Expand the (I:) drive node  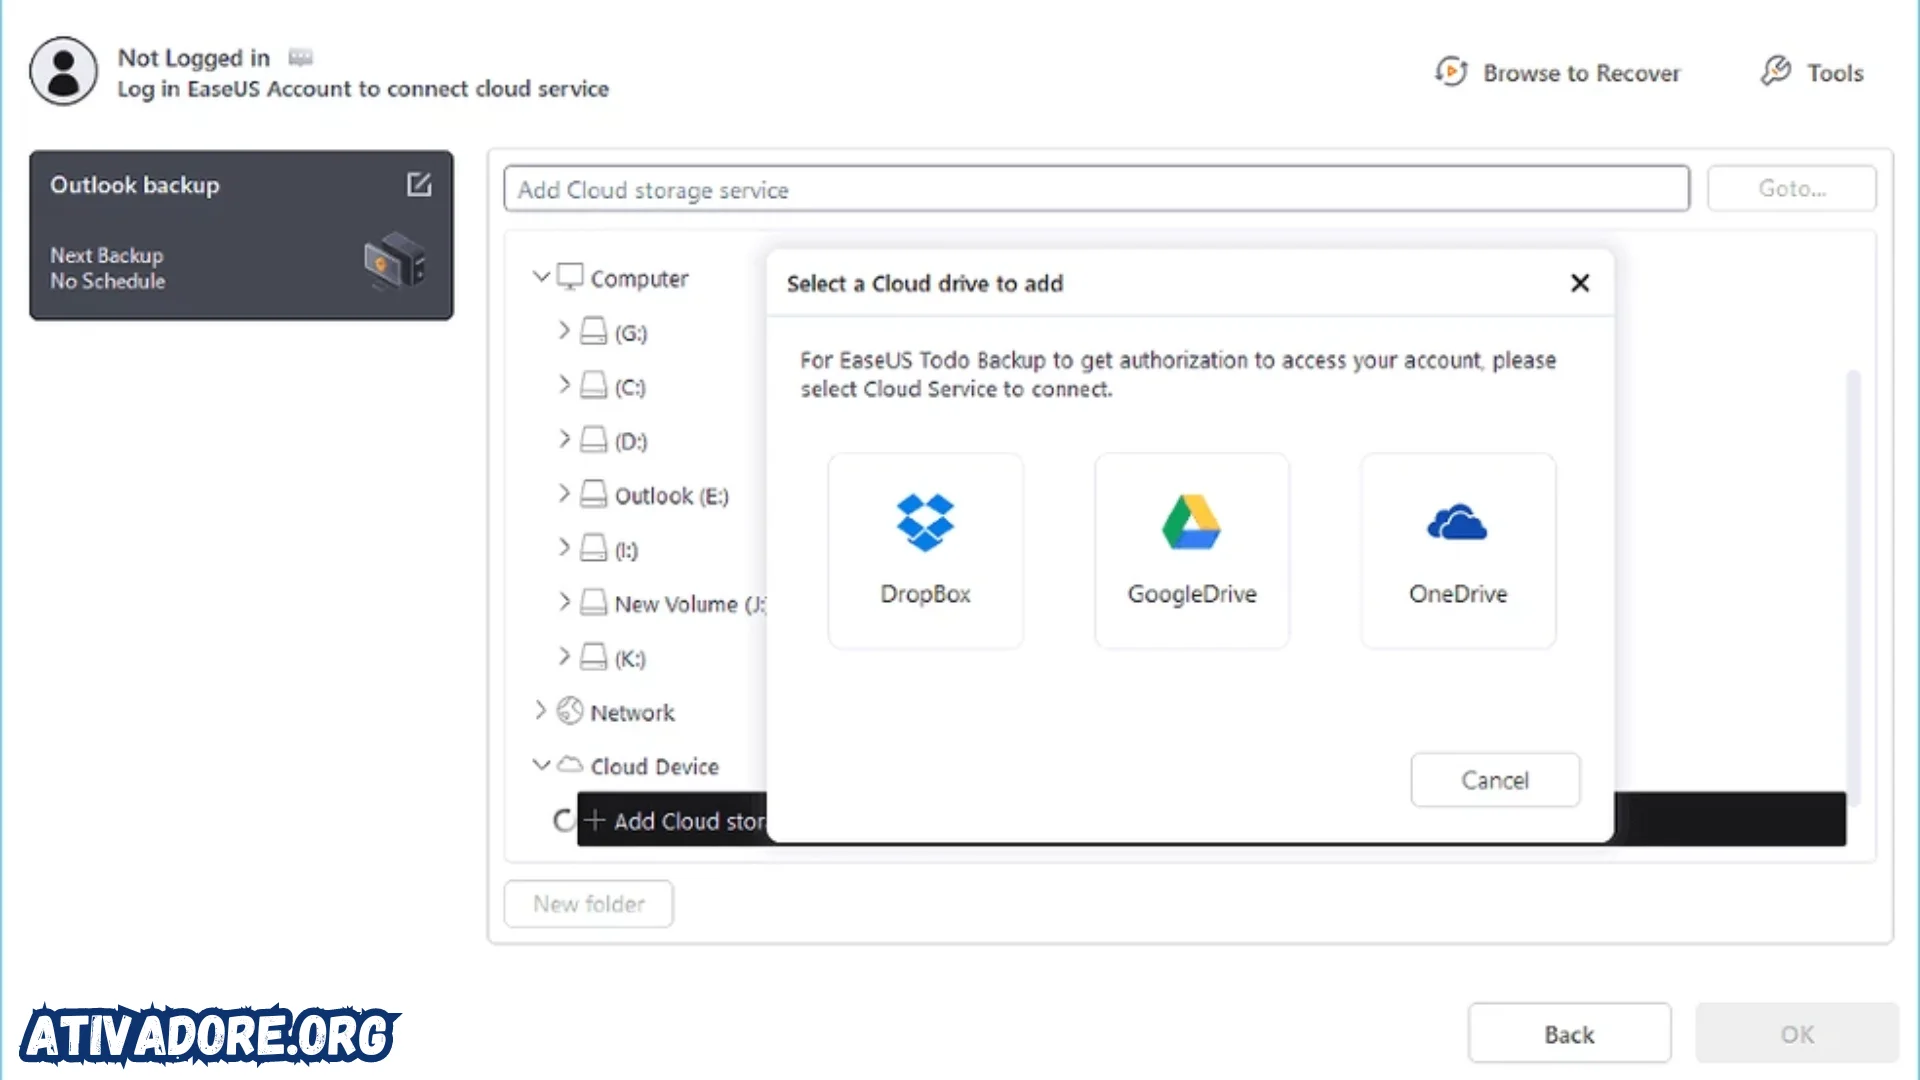point(564,547)
